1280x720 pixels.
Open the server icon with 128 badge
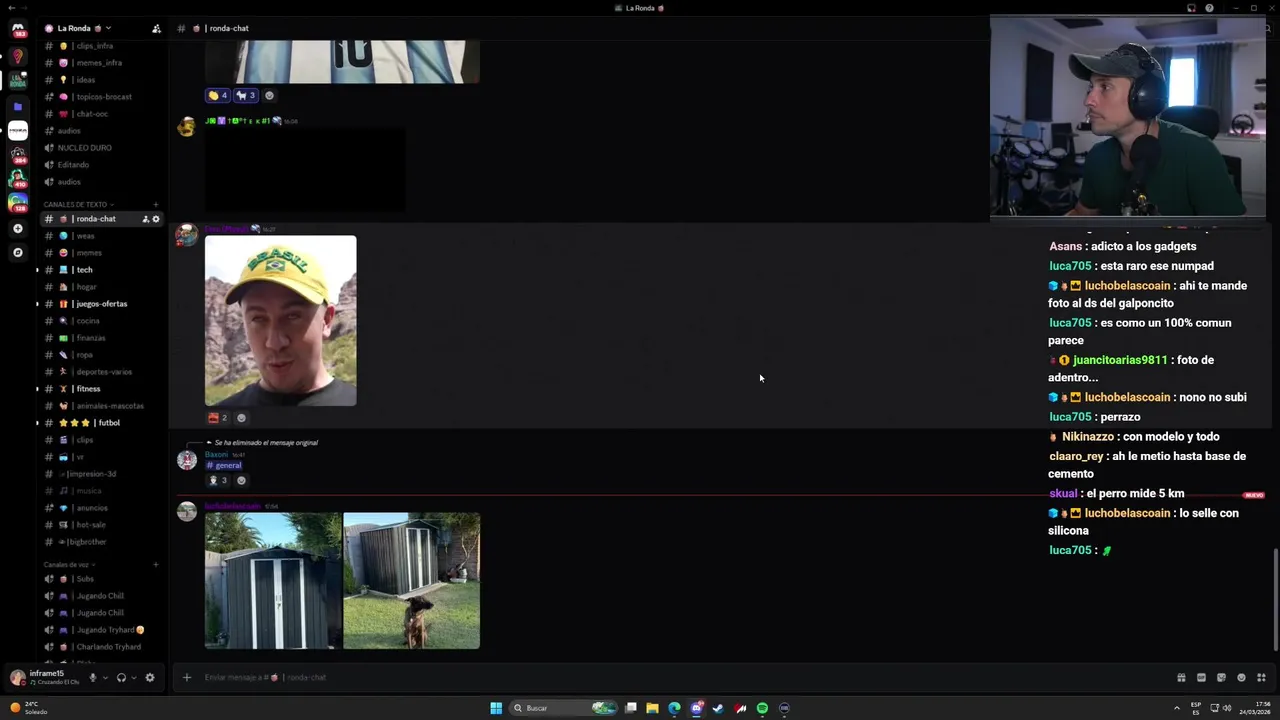click(17, 203)
